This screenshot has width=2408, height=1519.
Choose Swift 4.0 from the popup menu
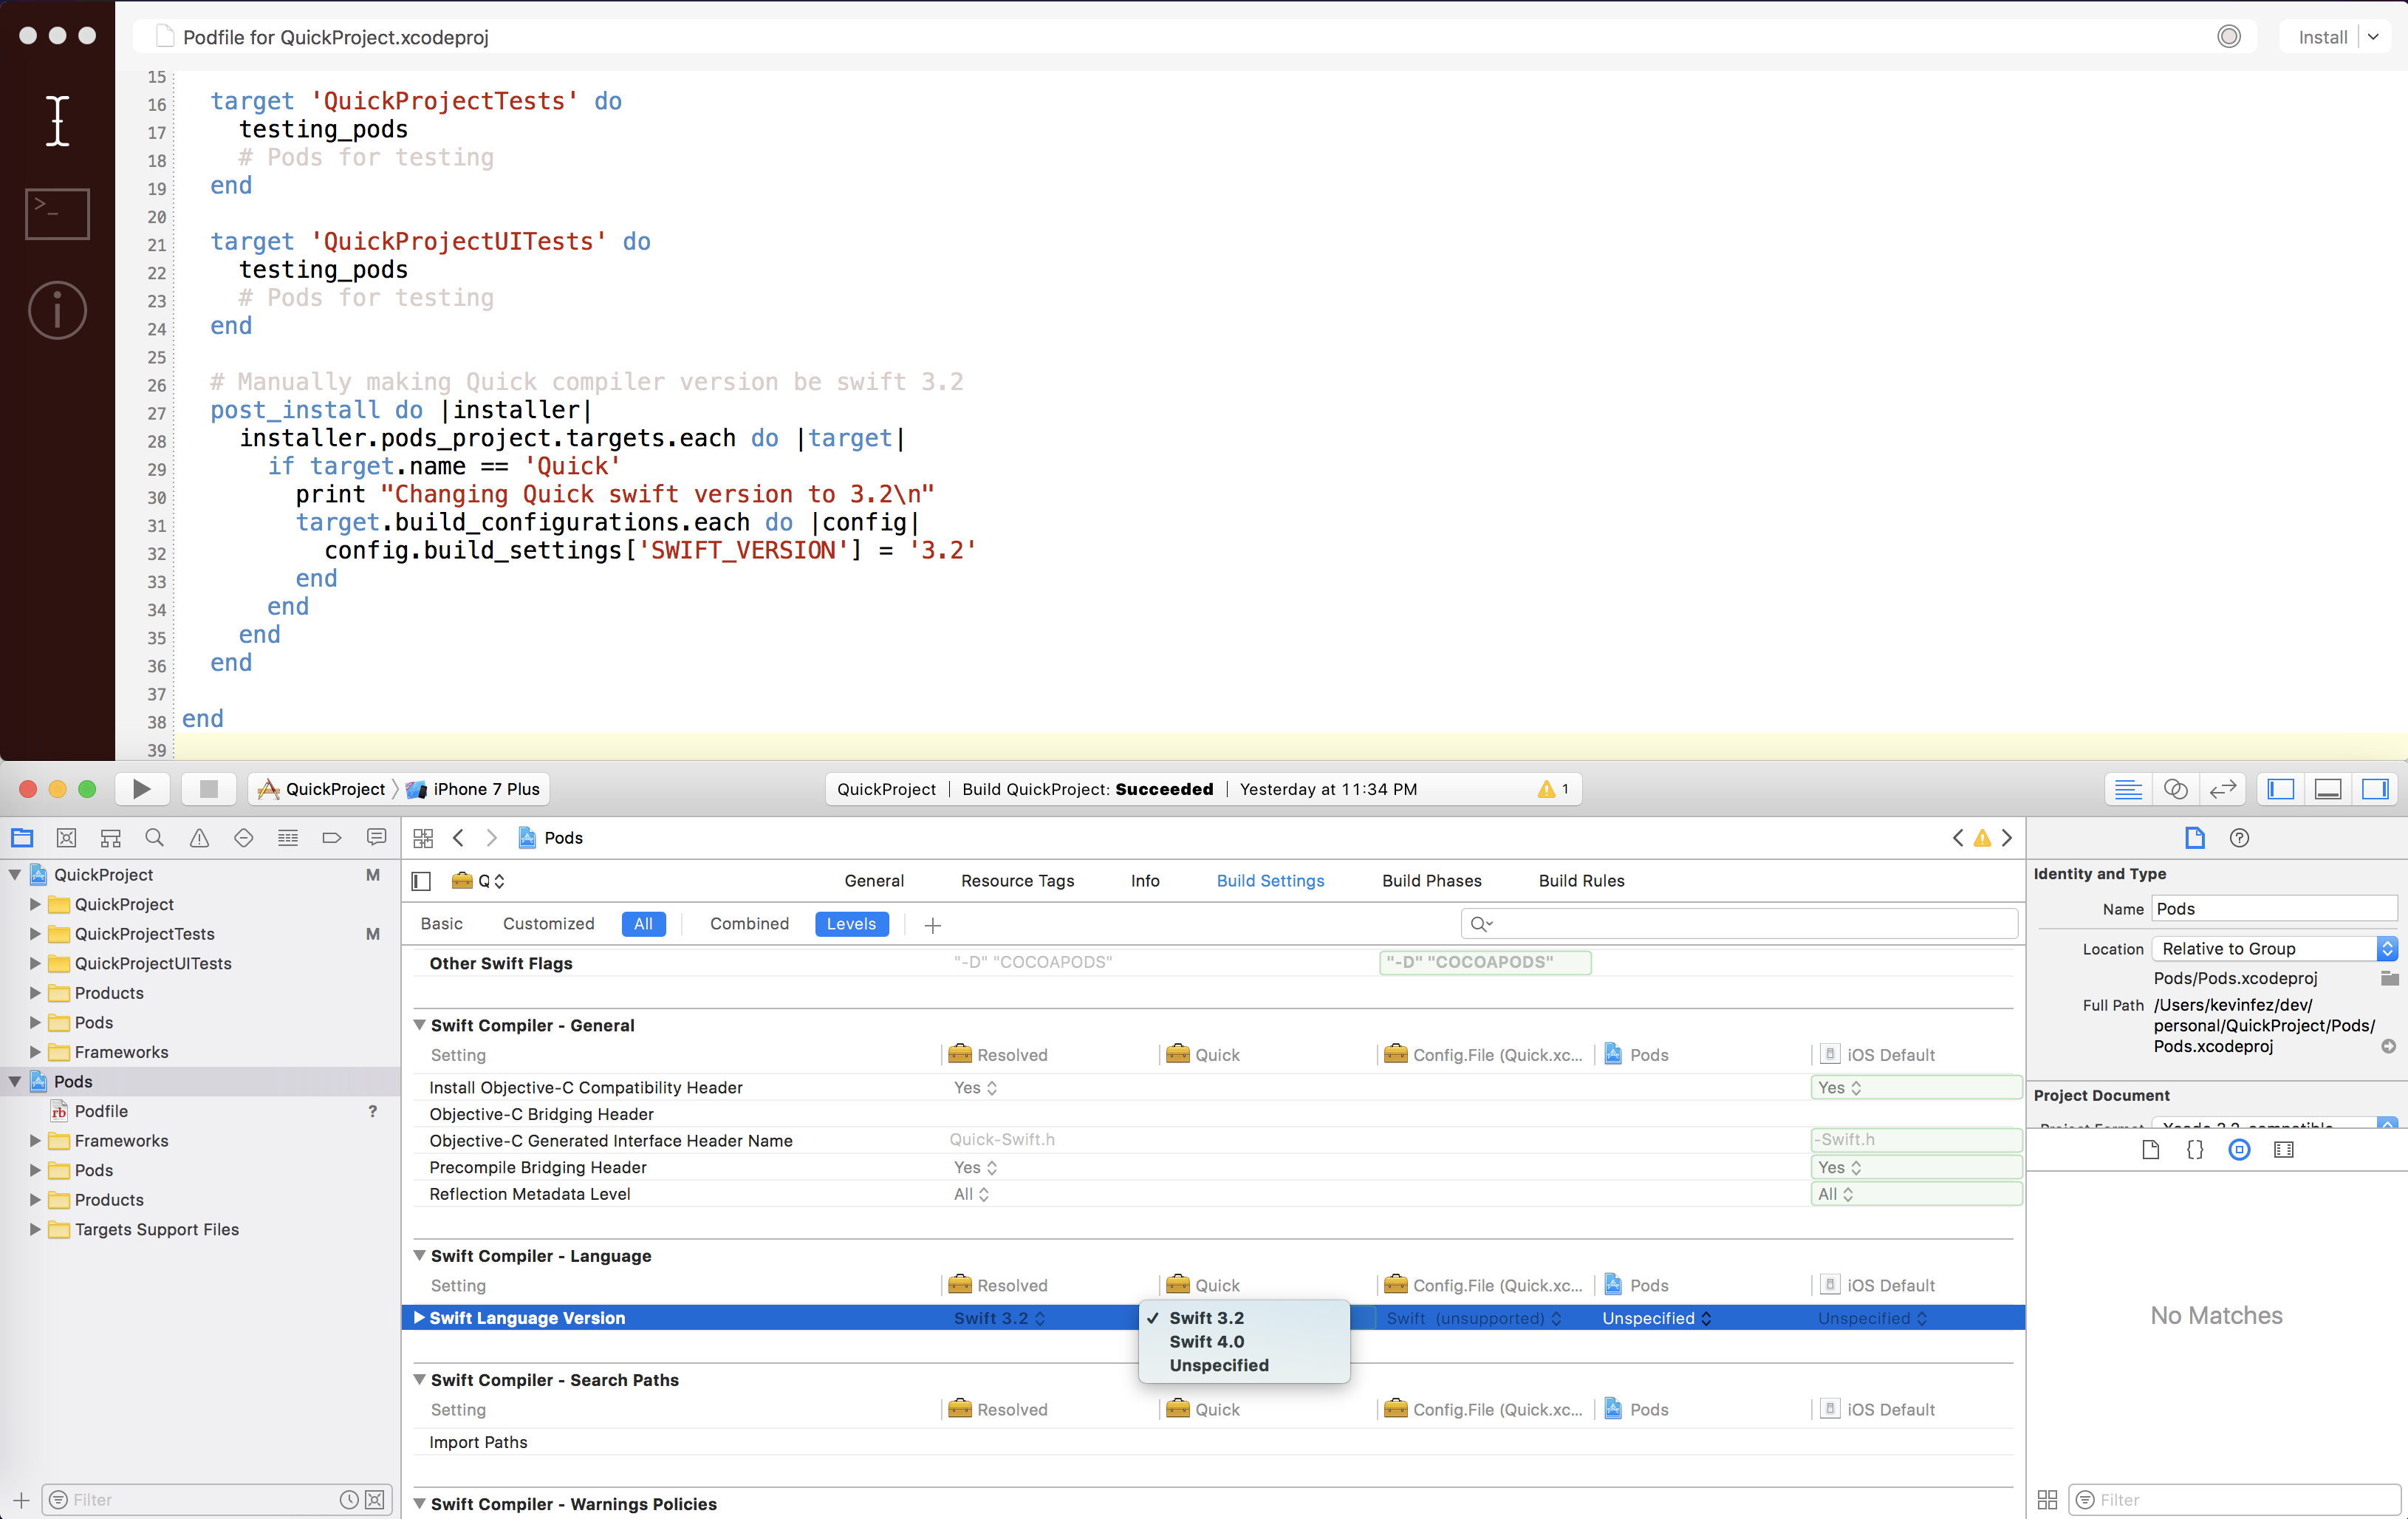pyautogui.click(x=1206, y=1342)
